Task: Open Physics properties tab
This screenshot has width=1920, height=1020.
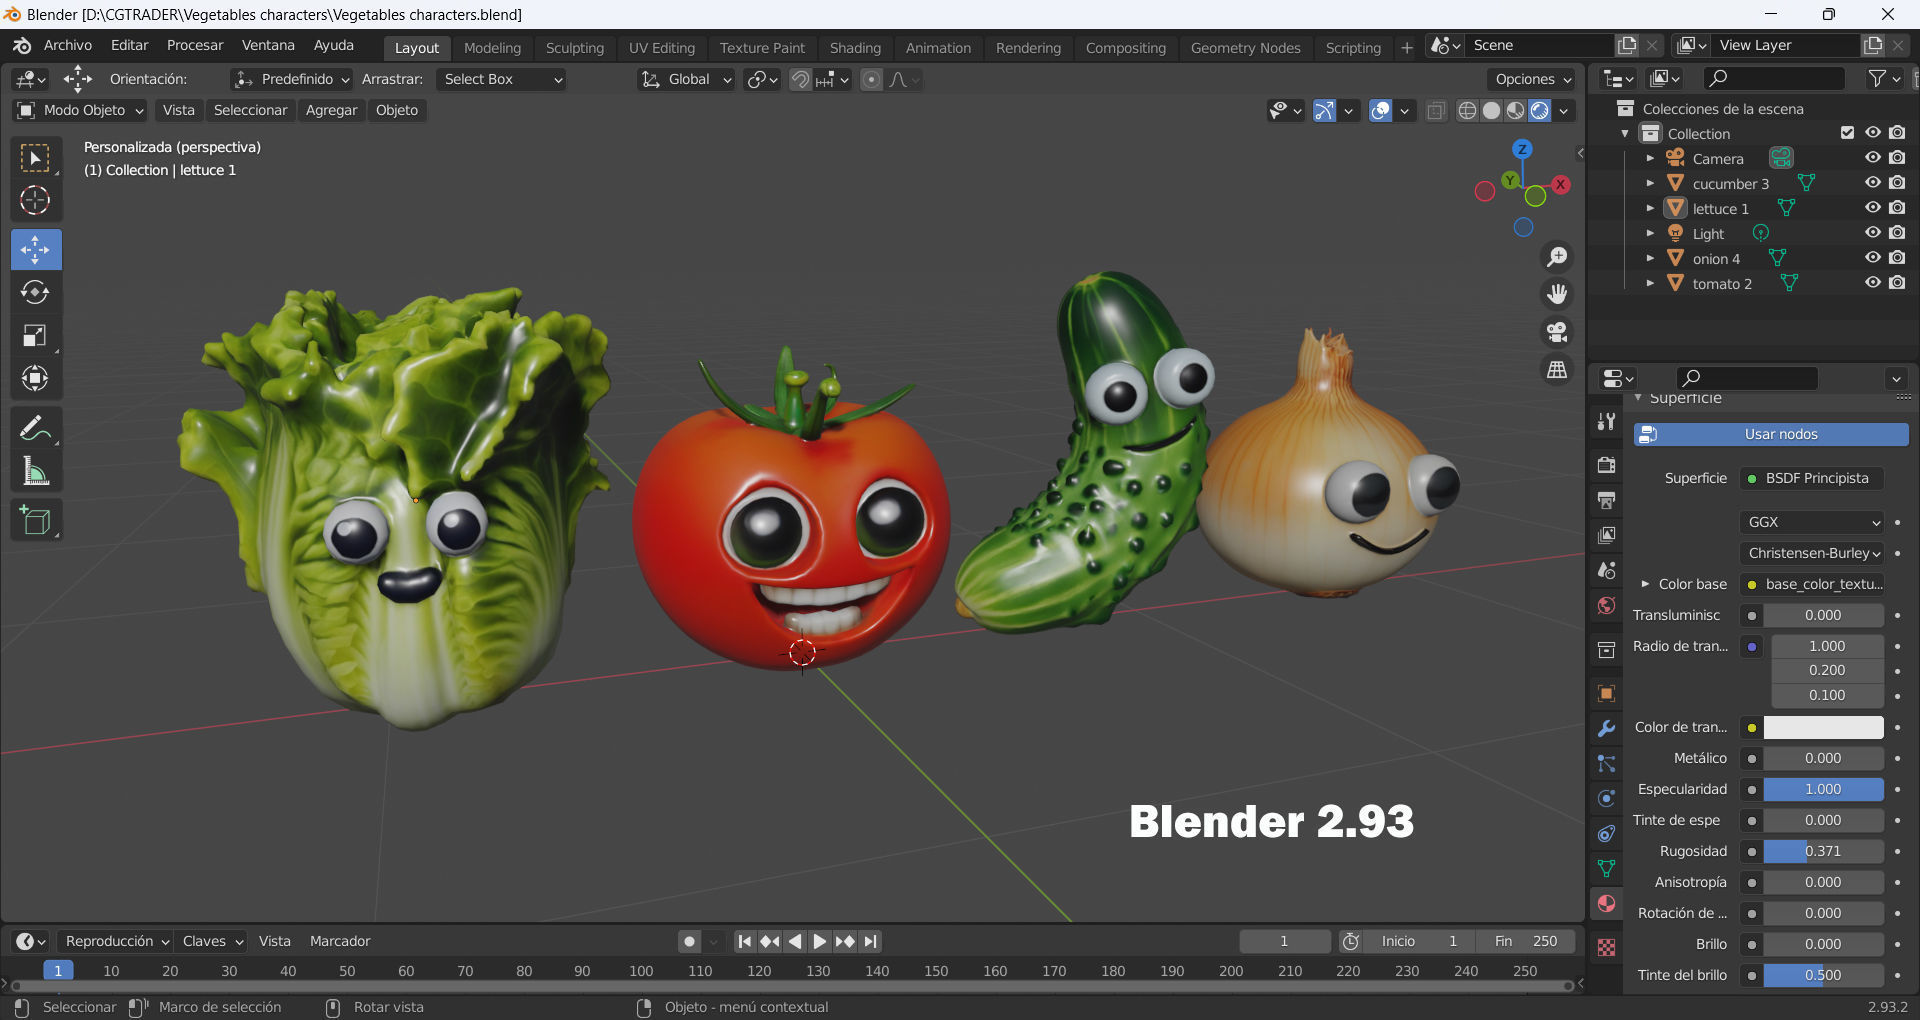Action: 1606,798
